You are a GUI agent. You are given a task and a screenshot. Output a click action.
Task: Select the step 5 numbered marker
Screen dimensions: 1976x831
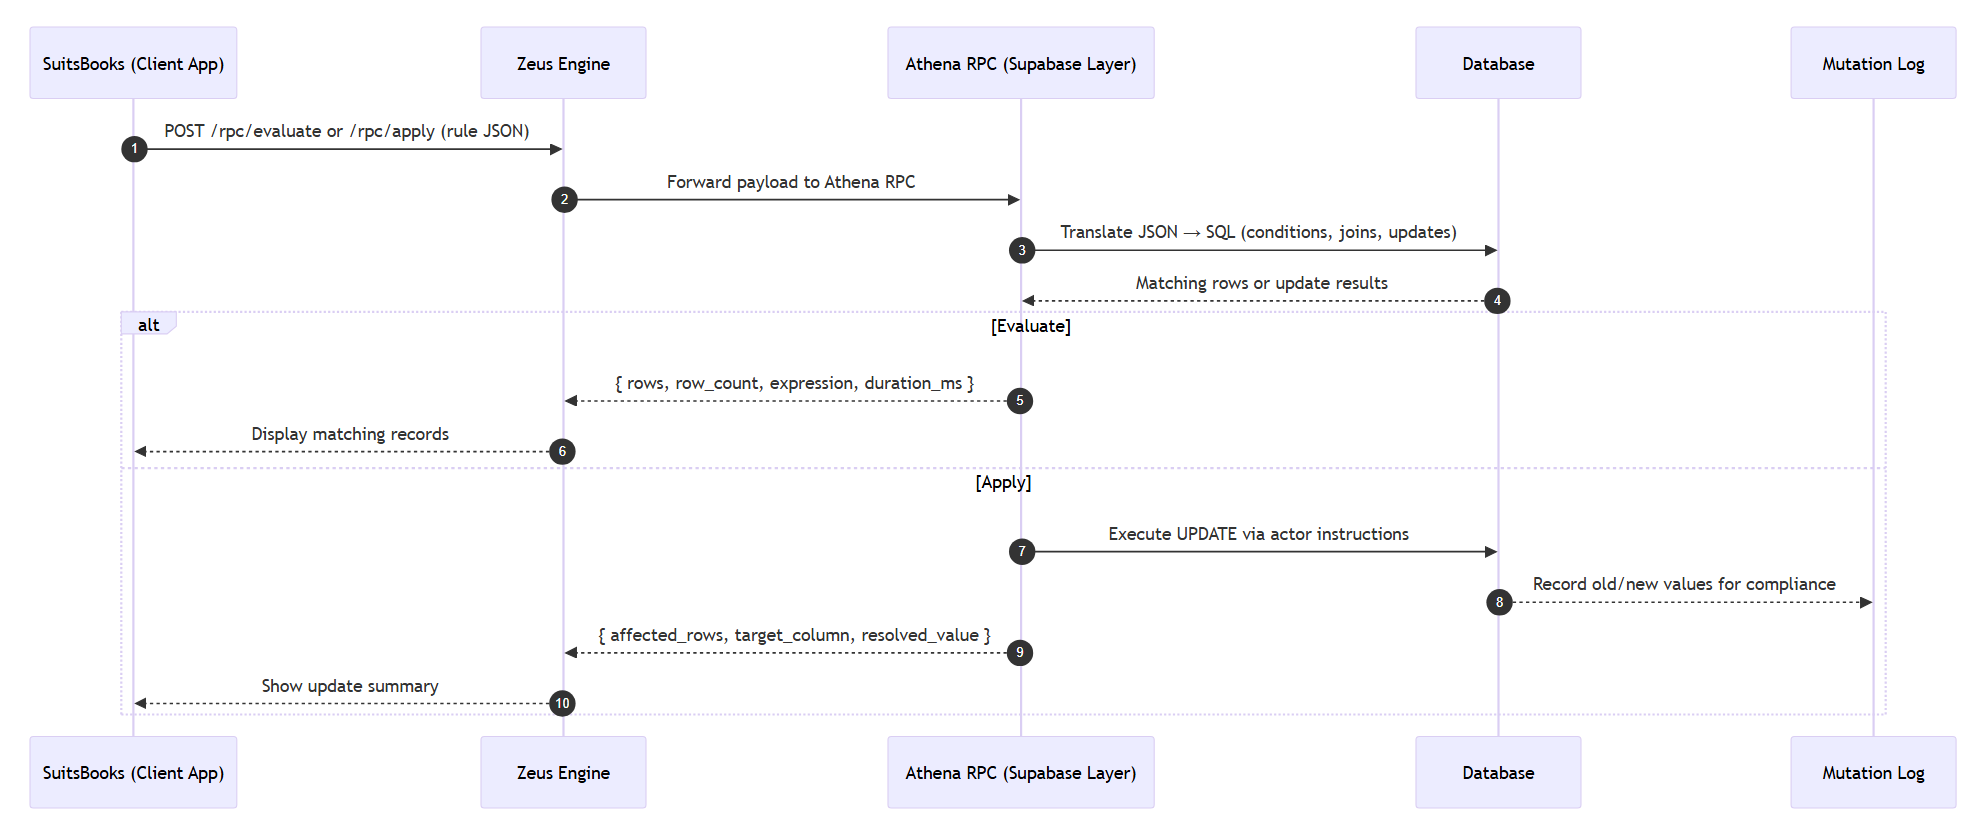pyautogui.click(x=1019, y=401)
